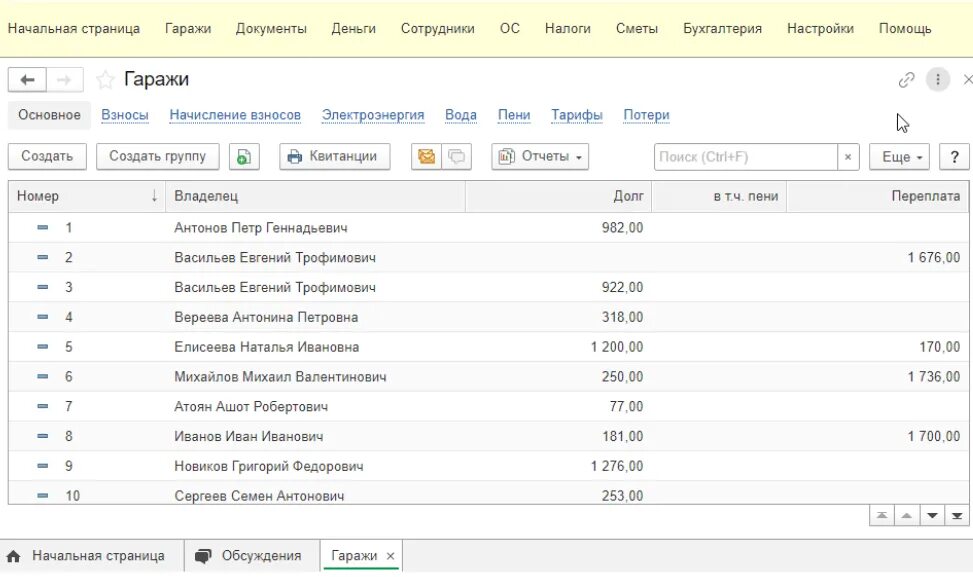Viewport: 973px width, 577px height.
Task: Jump to the first row of the list
Action: point(882,516)
